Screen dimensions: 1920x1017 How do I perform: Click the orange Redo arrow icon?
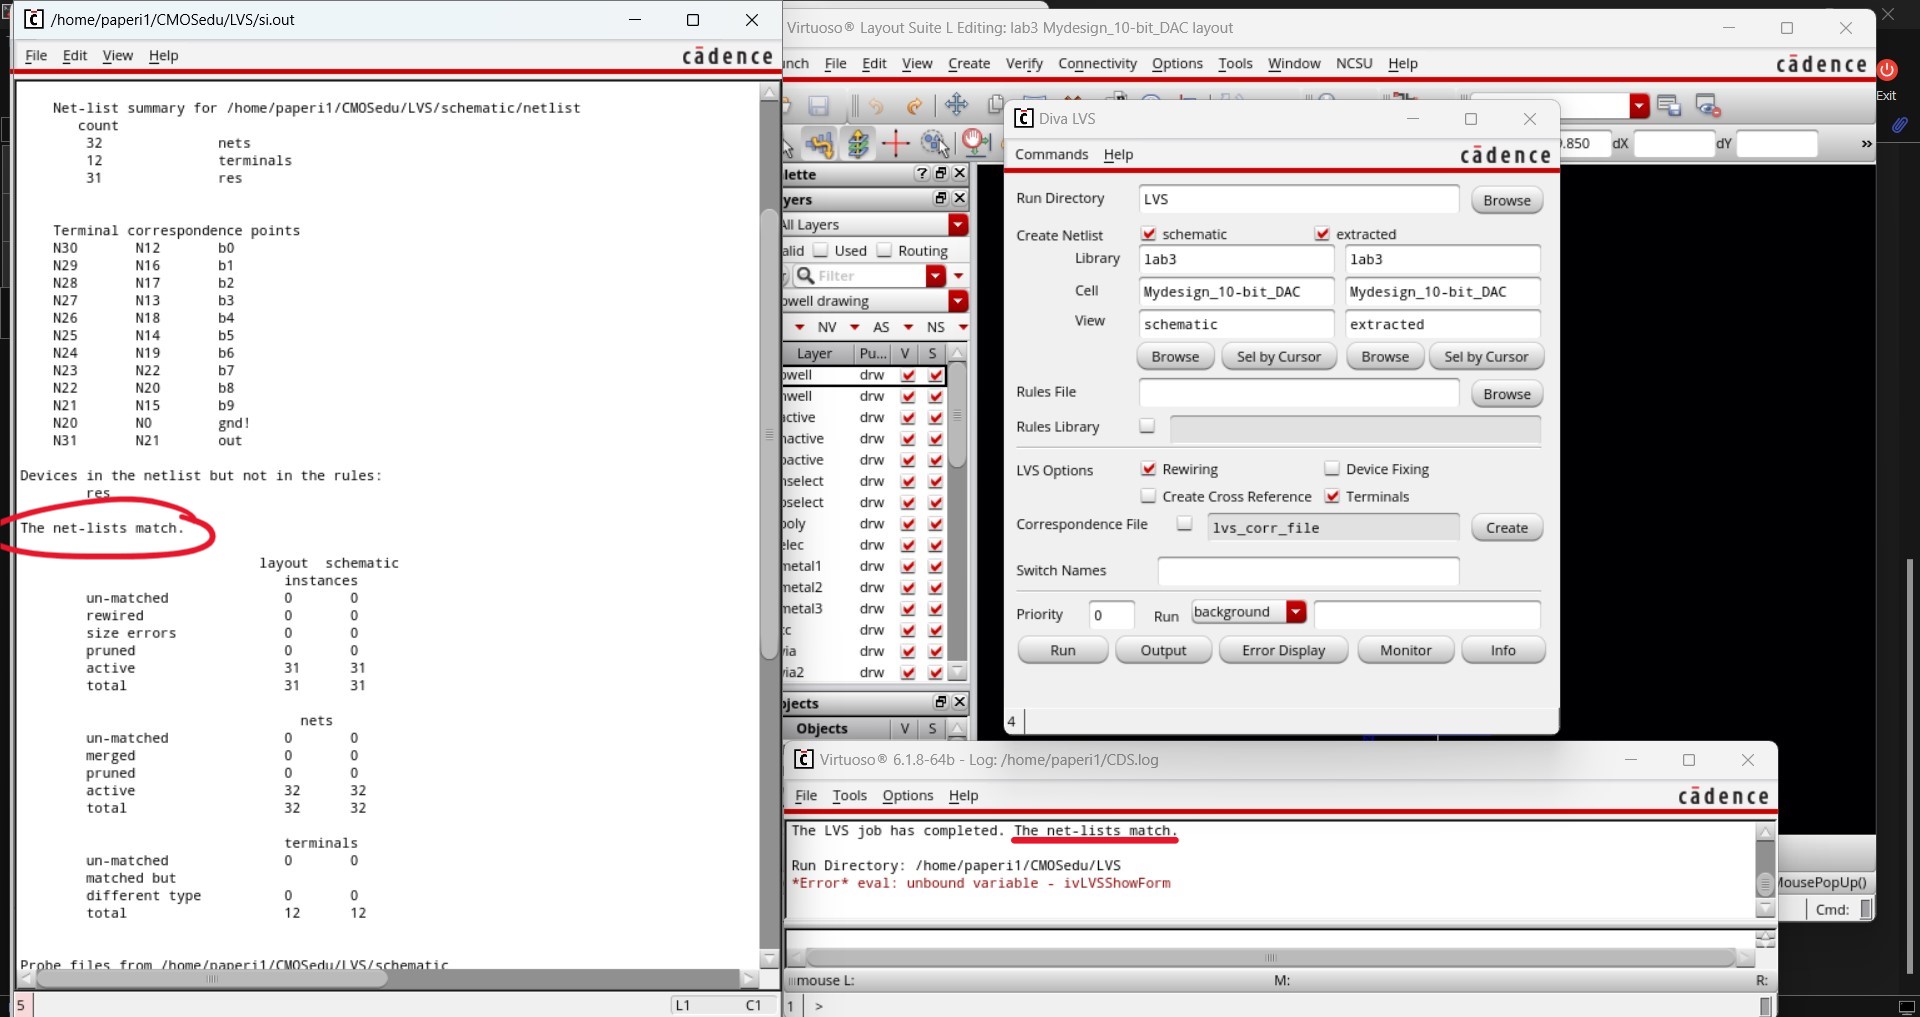tap(914, 106)
